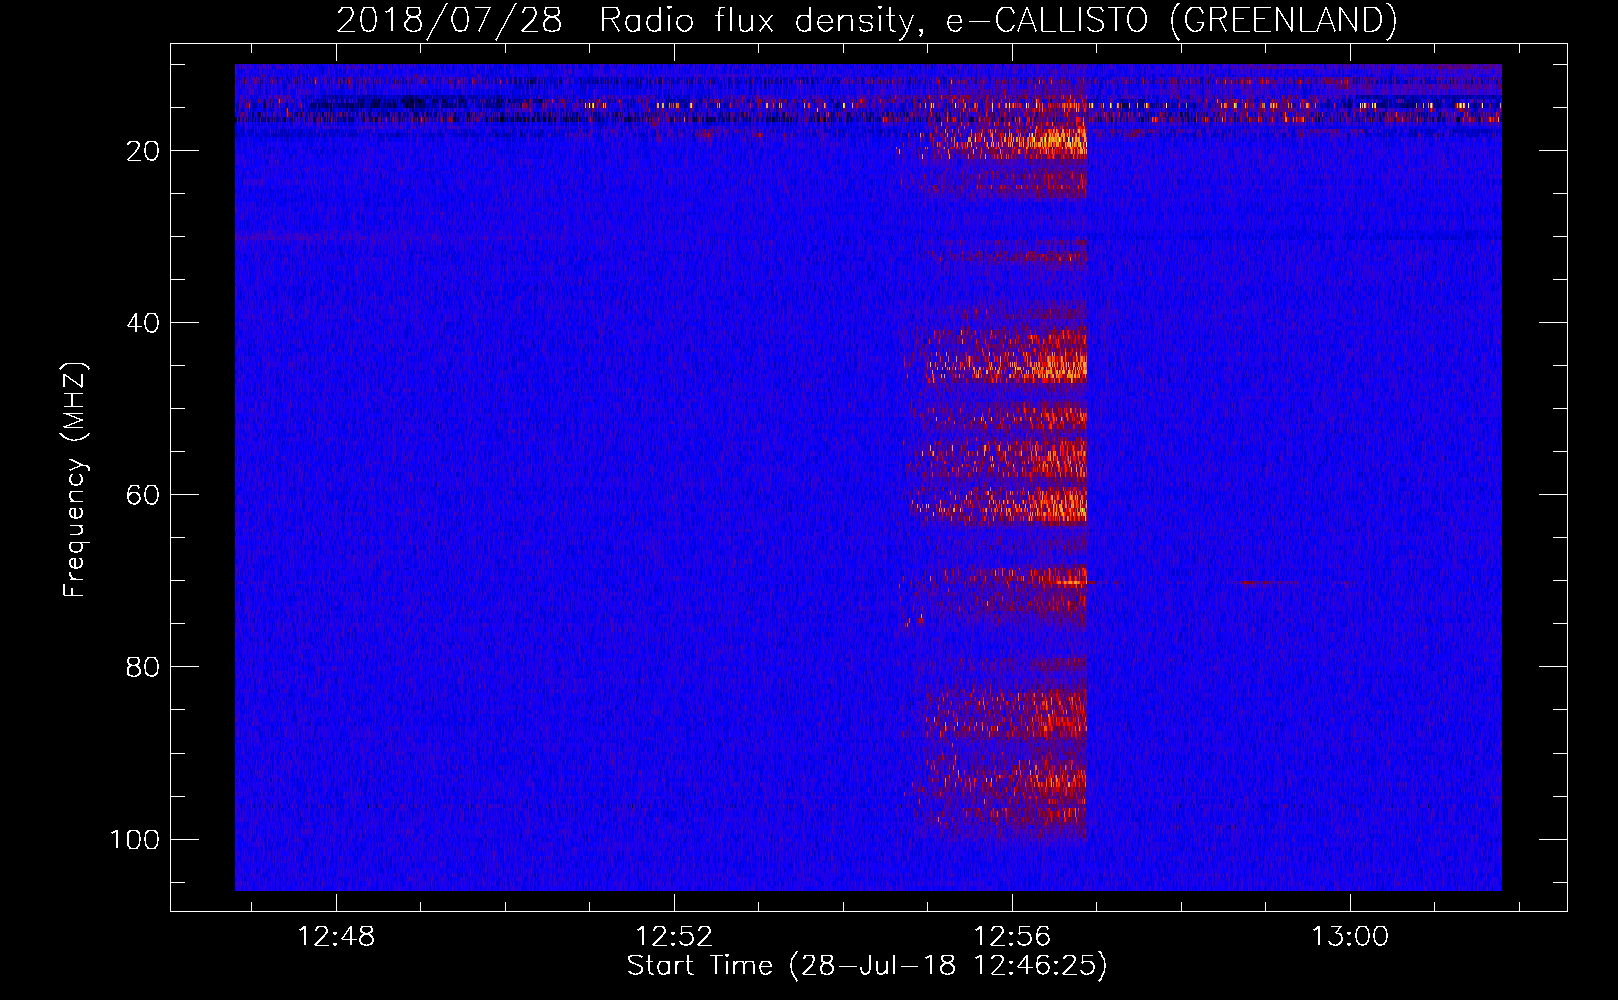This screenshot has width=1618, height=1000.
Task: Click the 'Start Time (28-Jul-18 12:46:25)' label
Action: (867, 966)
